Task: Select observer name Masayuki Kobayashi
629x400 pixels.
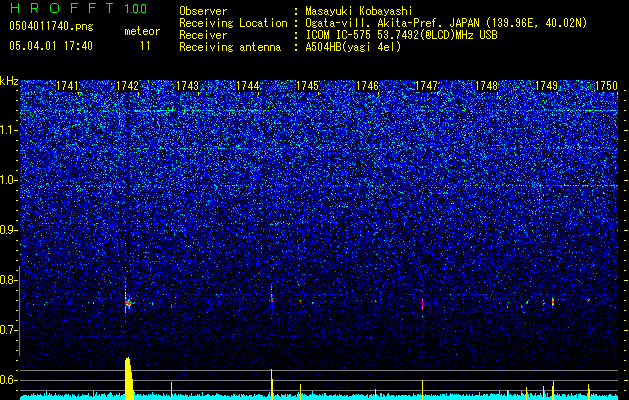Action: pos(359,11)
